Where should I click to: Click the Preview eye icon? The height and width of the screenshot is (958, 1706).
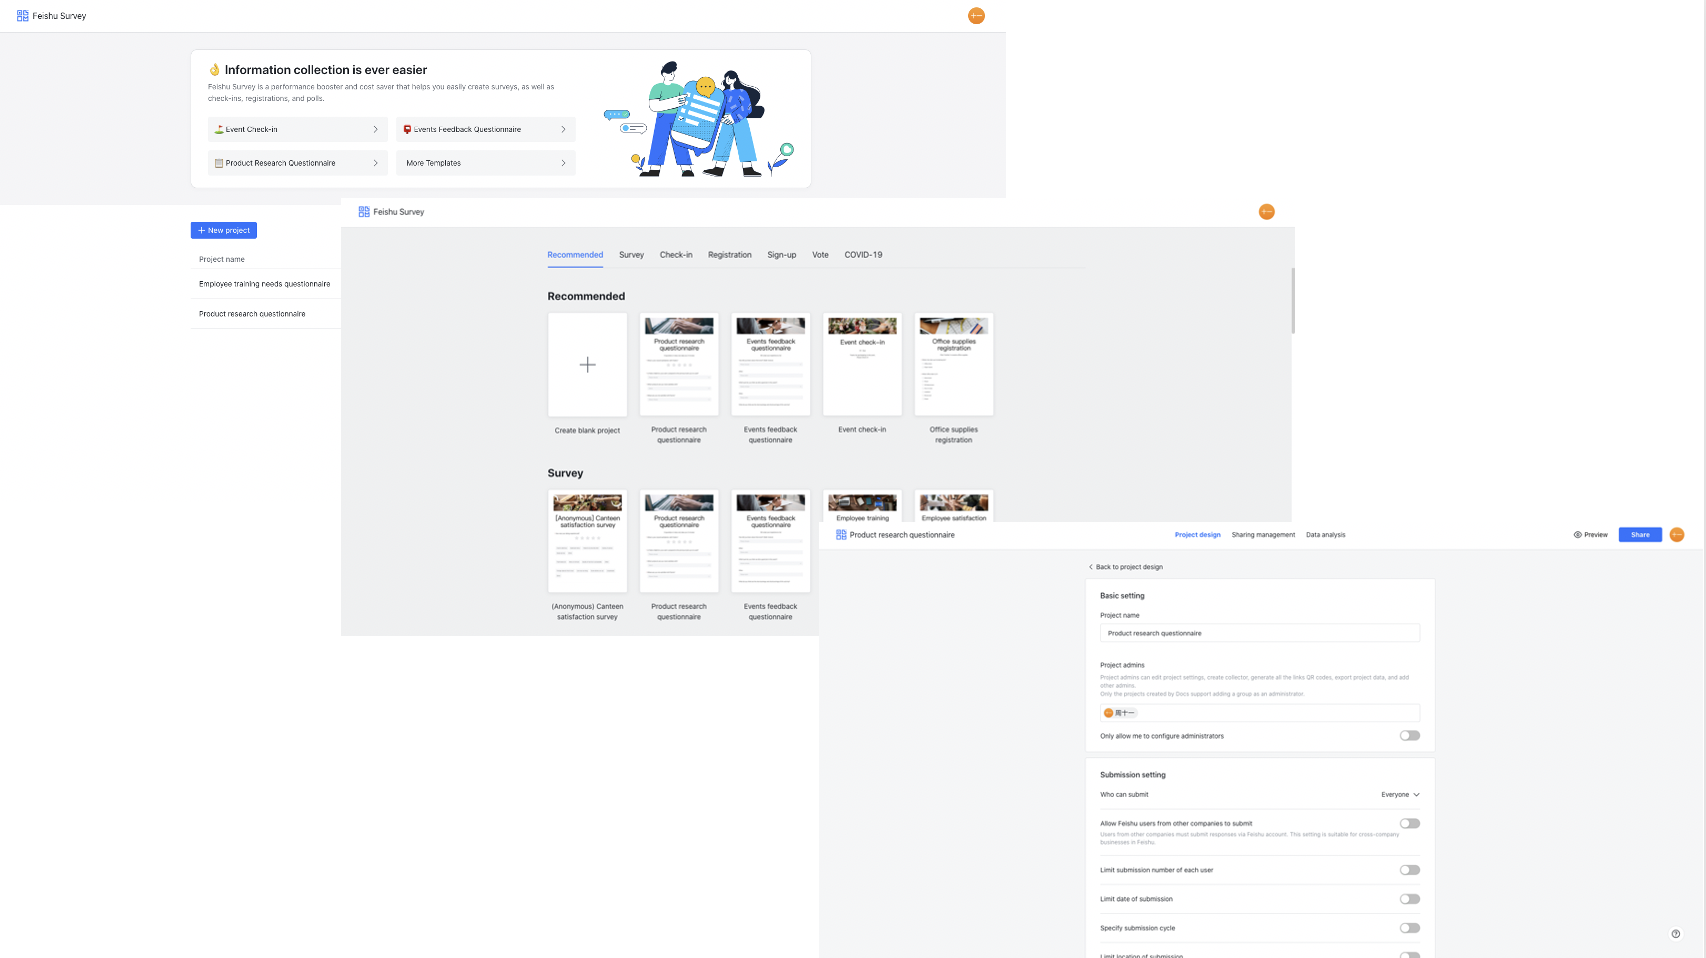1578,534
